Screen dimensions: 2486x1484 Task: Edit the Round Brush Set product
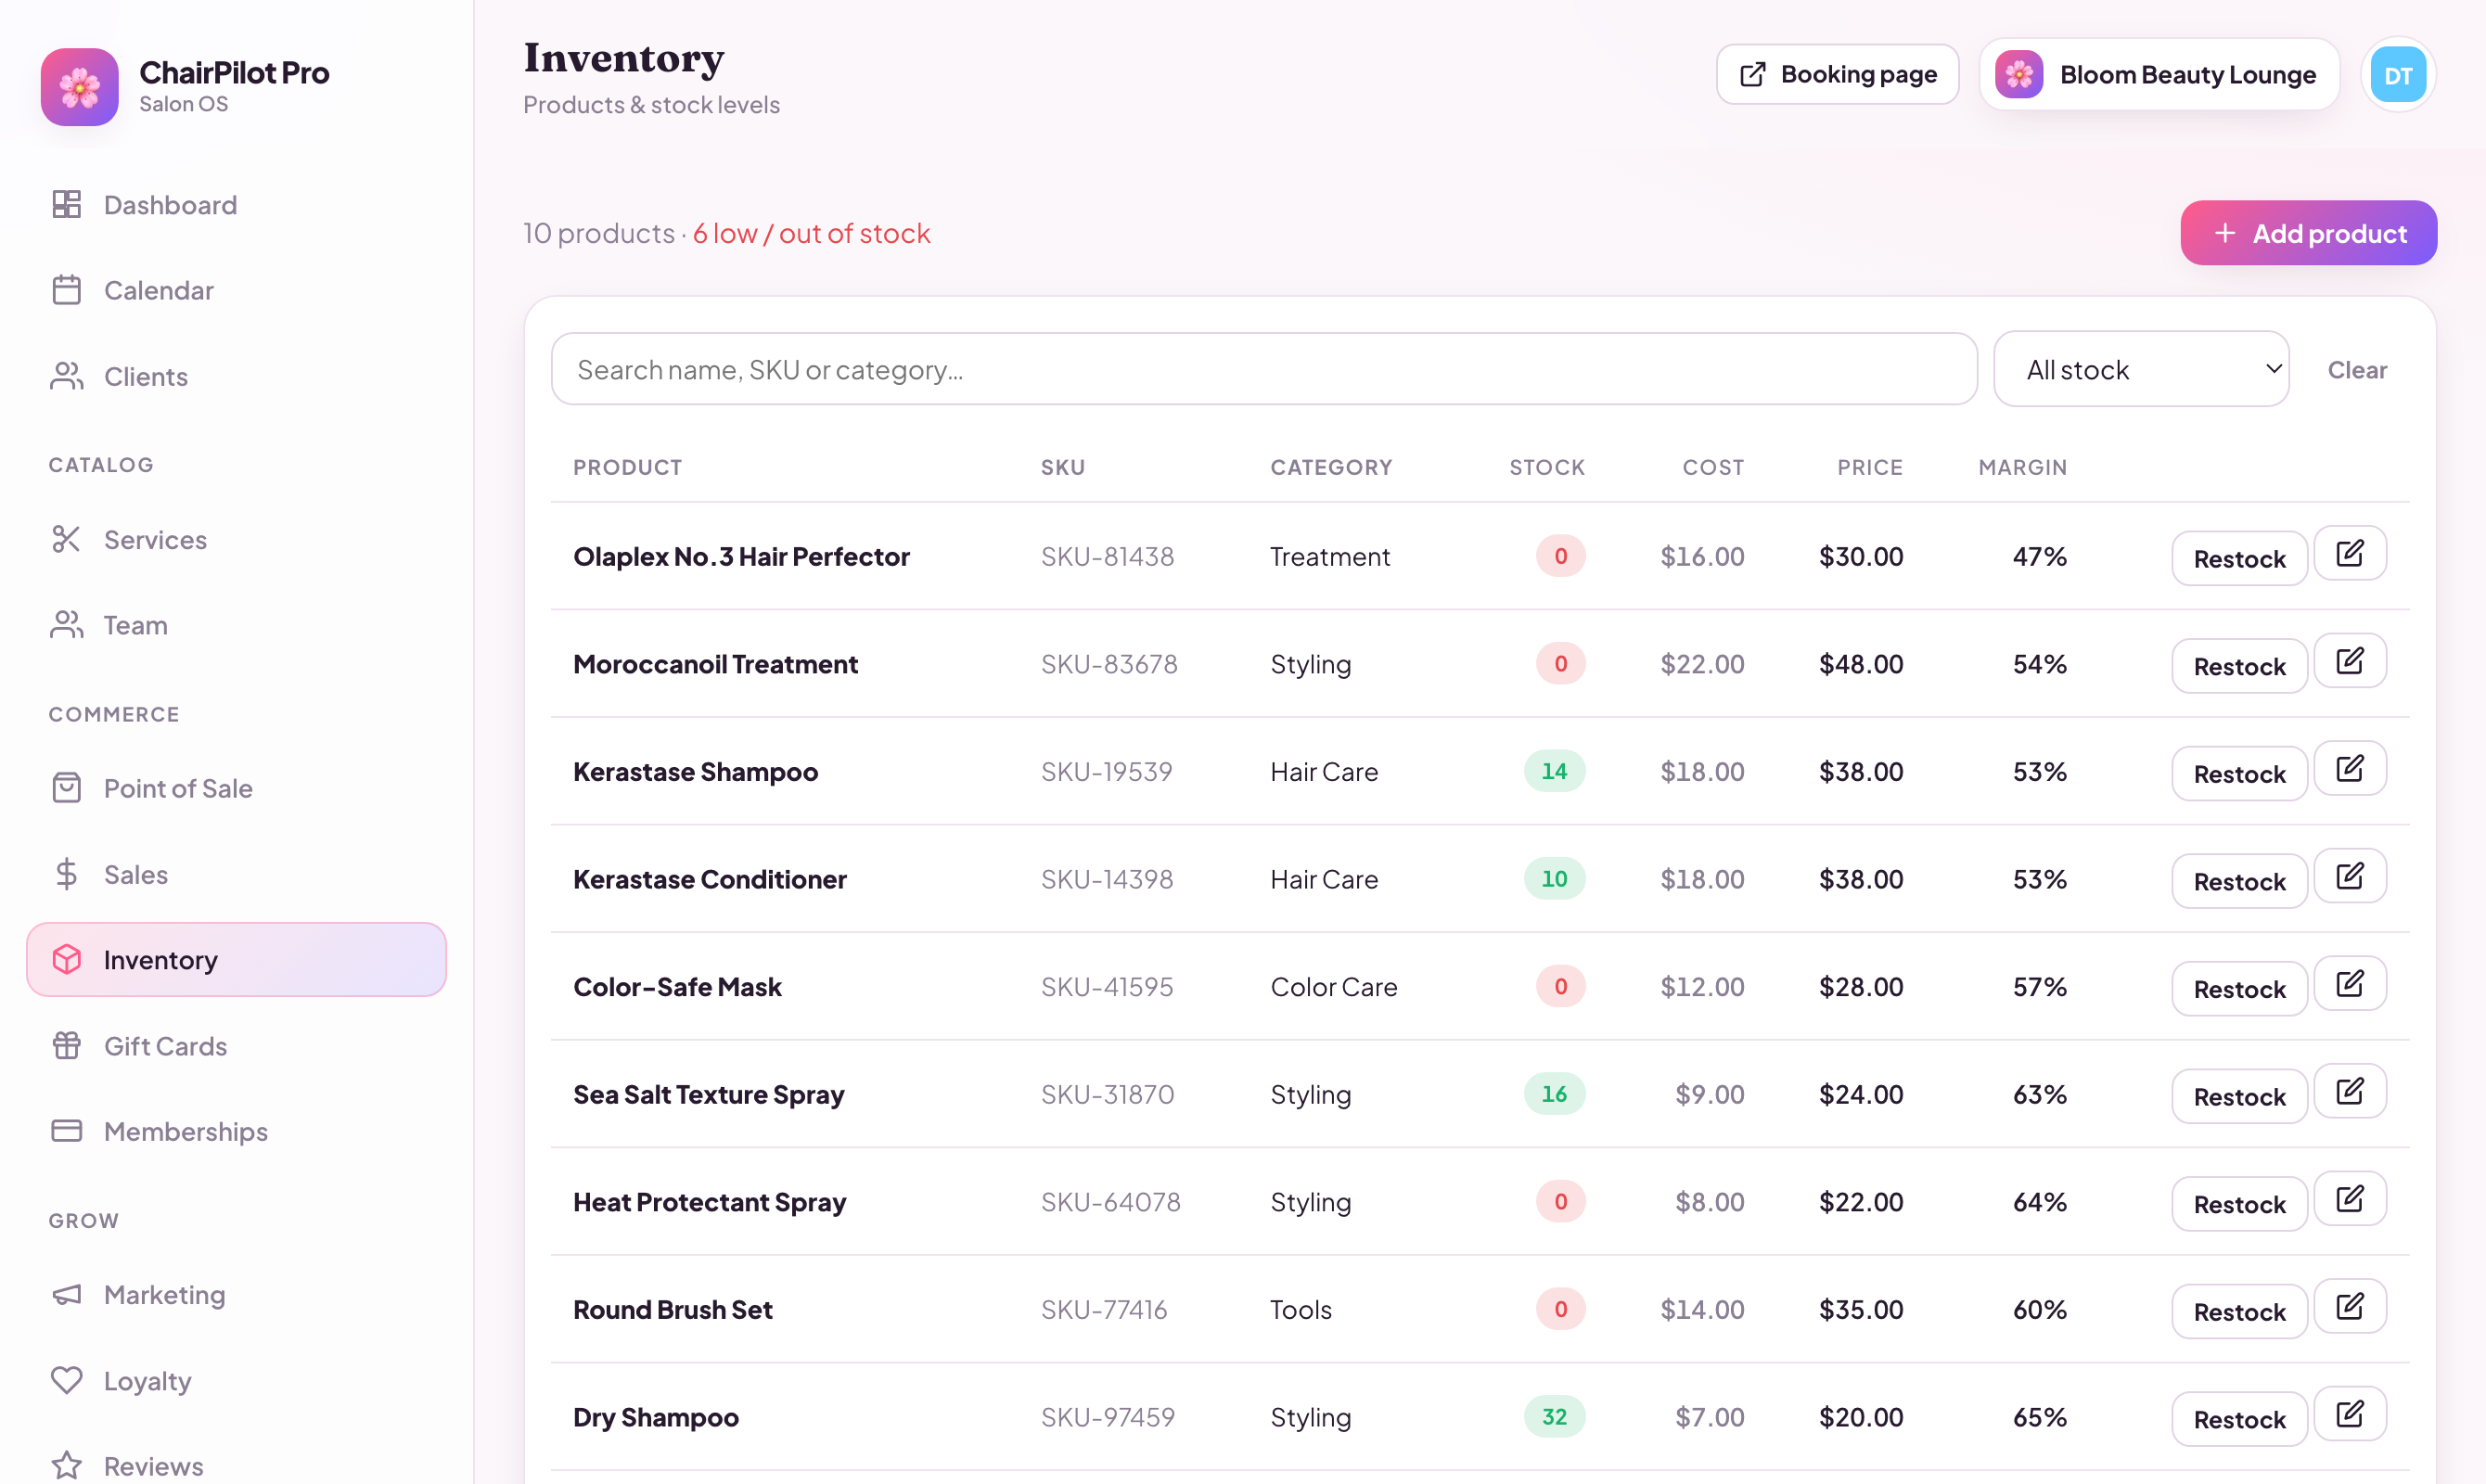tap(2350, 1306)
